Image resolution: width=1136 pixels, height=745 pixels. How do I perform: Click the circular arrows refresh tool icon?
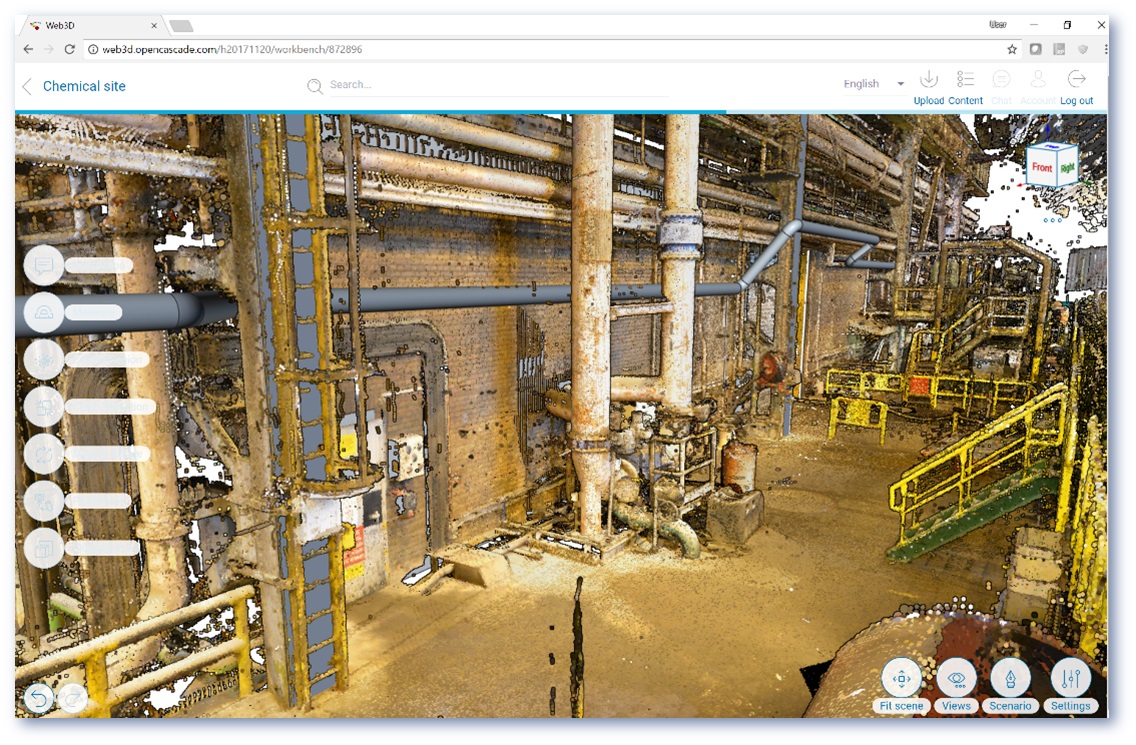tap(44, 454)
